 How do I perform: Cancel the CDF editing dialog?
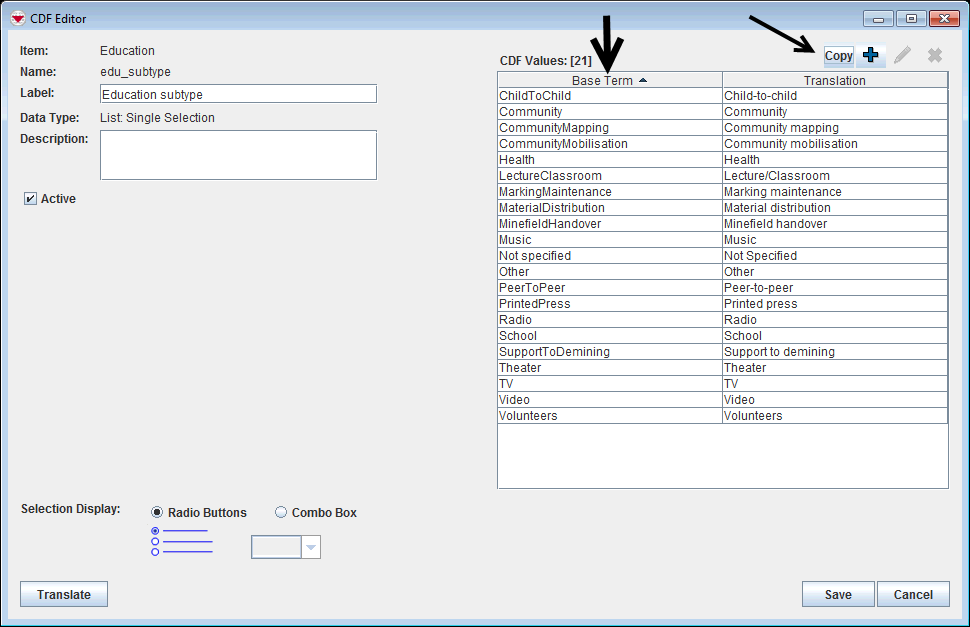click(913, 594)
